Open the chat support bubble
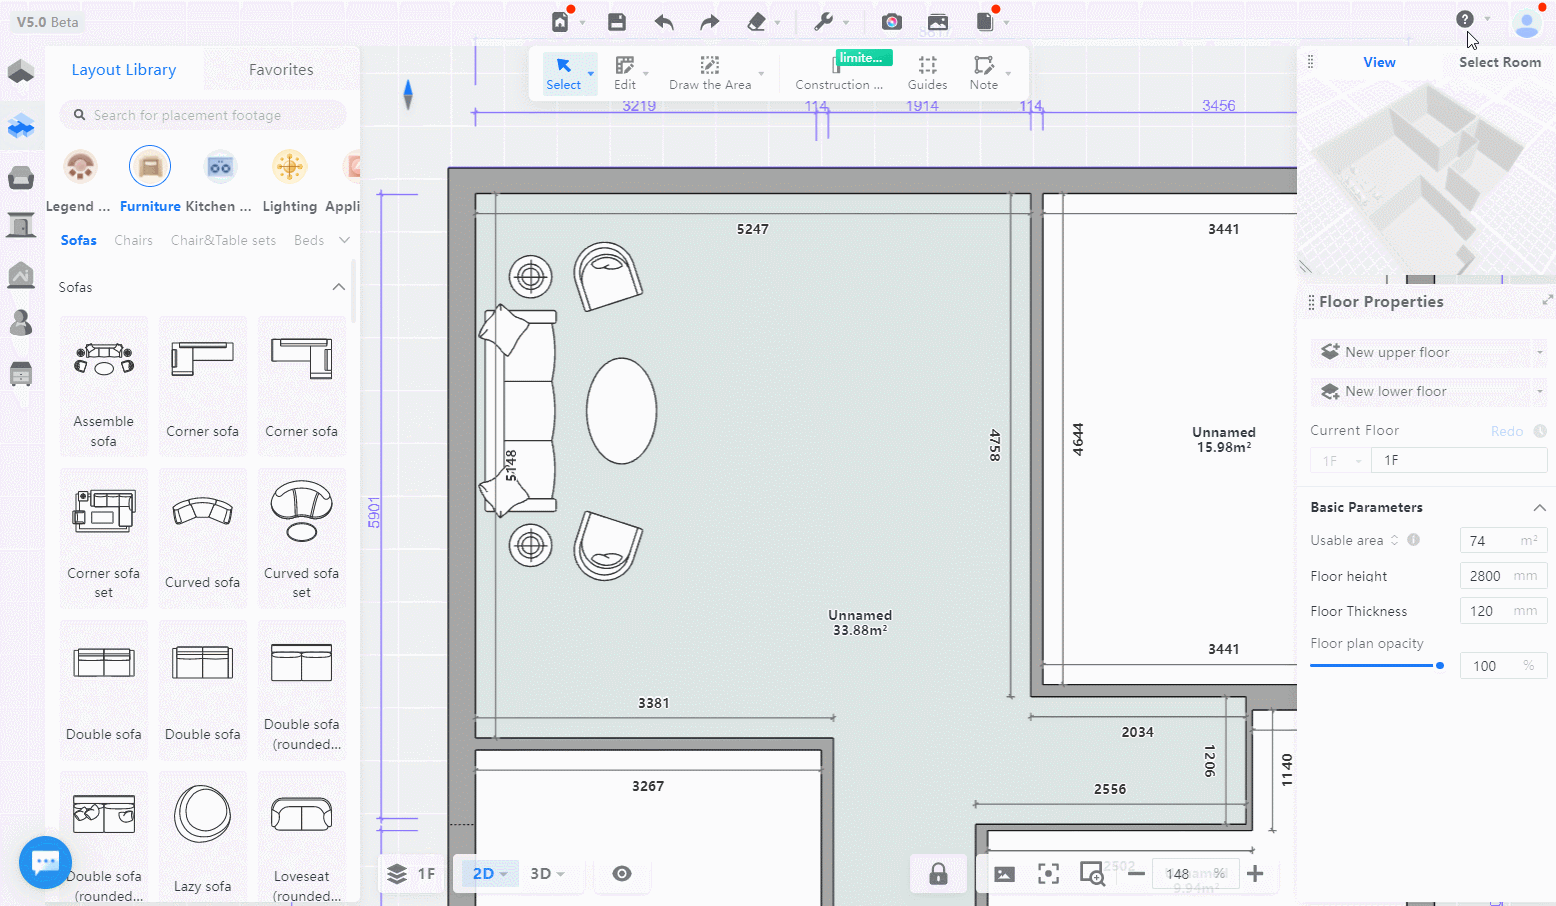The height and width of the screenshot is (906, 1556). pyautogui.click(x=45, y=862)
